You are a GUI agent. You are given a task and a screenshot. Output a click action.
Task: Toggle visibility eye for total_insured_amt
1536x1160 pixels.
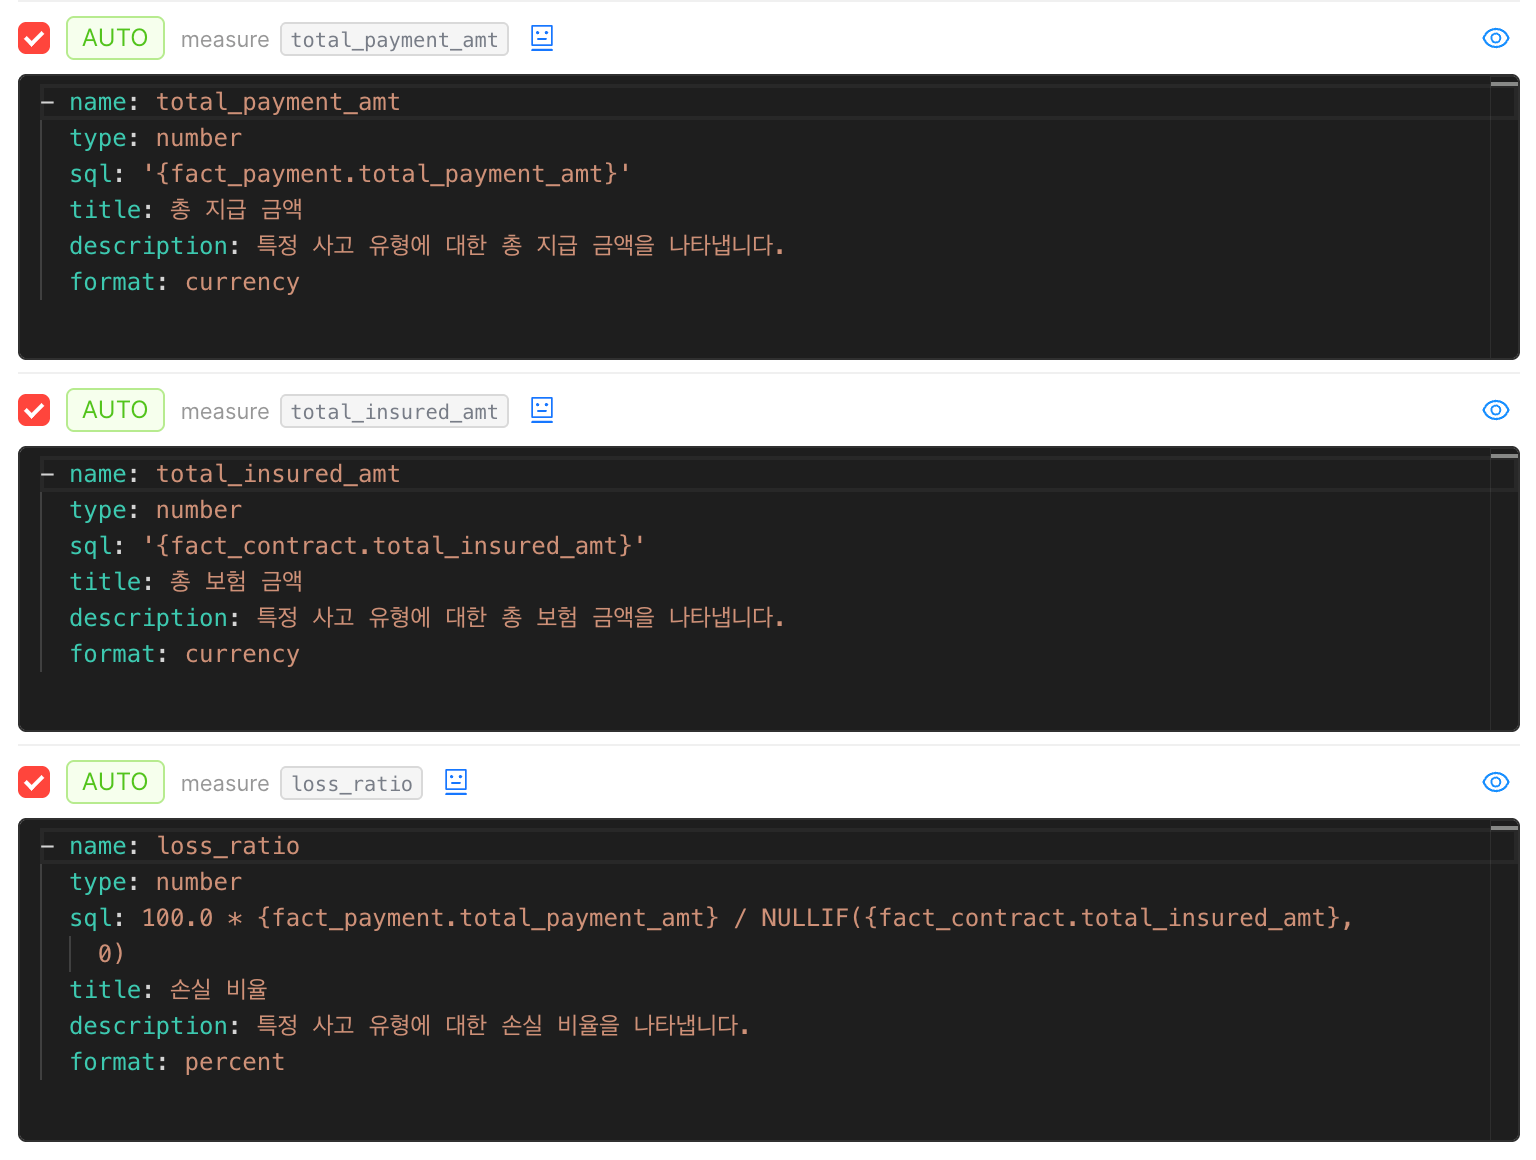1495,410
